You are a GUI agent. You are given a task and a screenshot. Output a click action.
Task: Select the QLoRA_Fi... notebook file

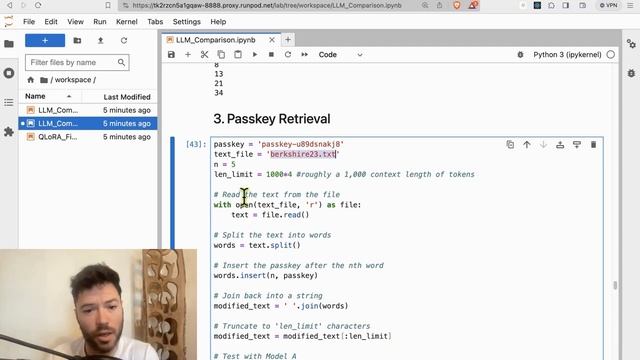88,137
